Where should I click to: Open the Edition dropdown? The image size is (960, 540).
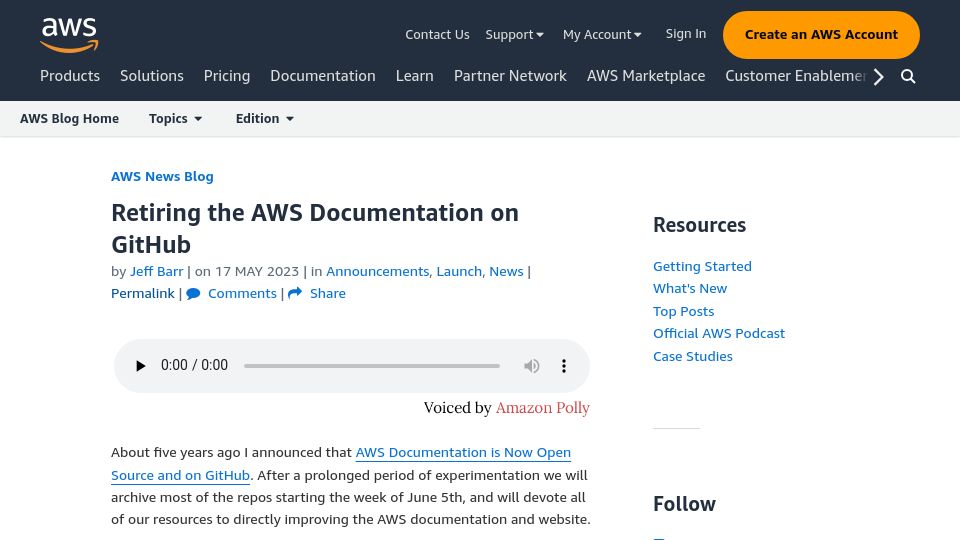pos(264,119)
